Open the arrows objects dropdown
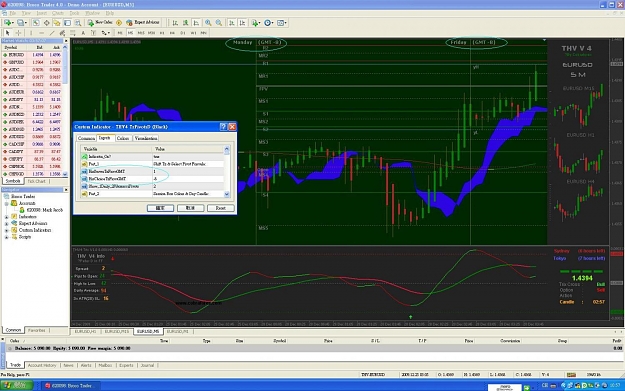 105,33
